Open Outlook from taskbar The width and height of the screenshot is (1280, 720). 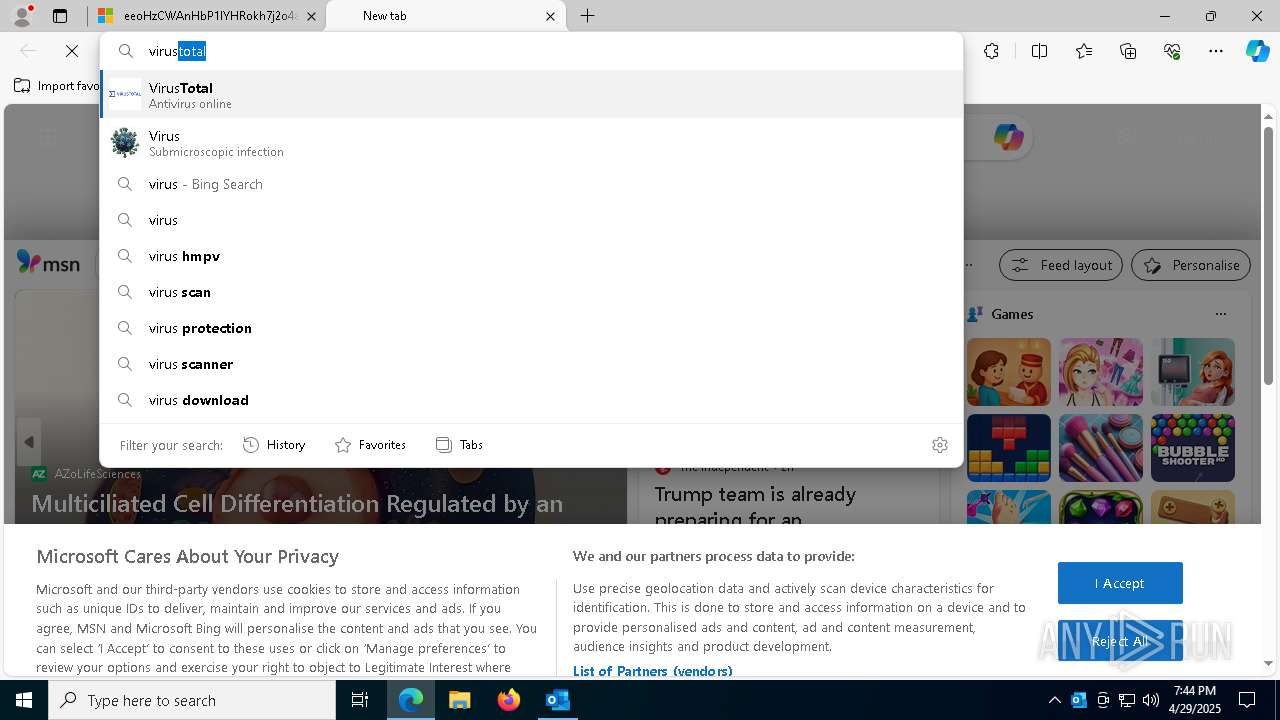click(557, 700)
